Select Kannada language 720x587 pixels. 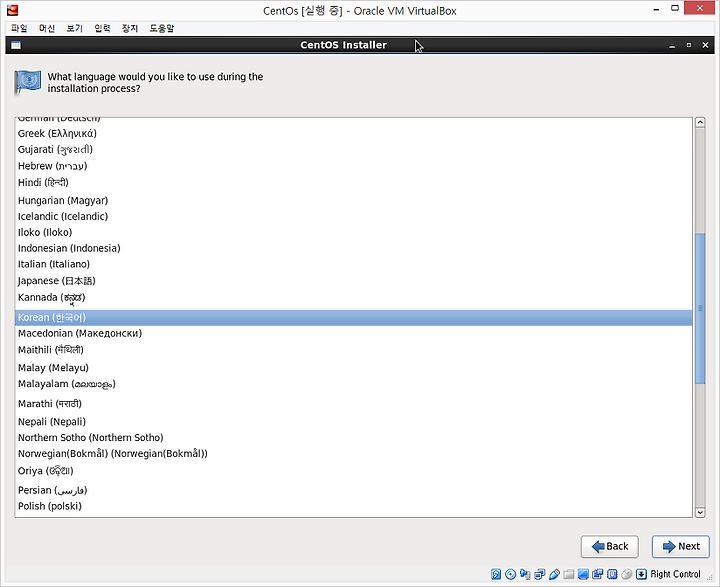[354, 298]
